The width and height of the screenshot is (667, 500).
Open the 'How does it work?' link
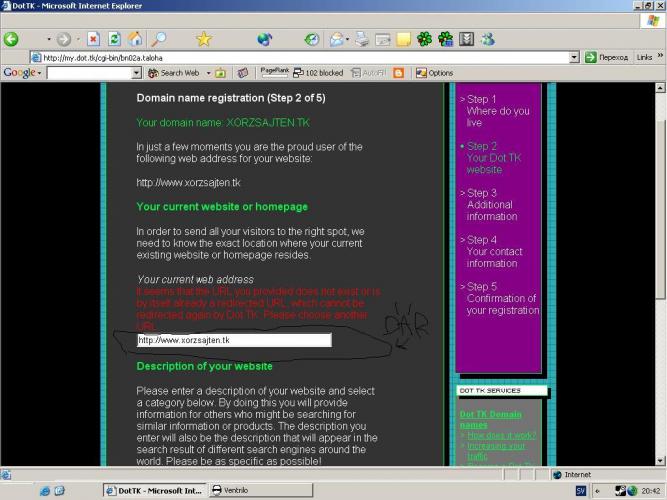[x=502, y=435]
